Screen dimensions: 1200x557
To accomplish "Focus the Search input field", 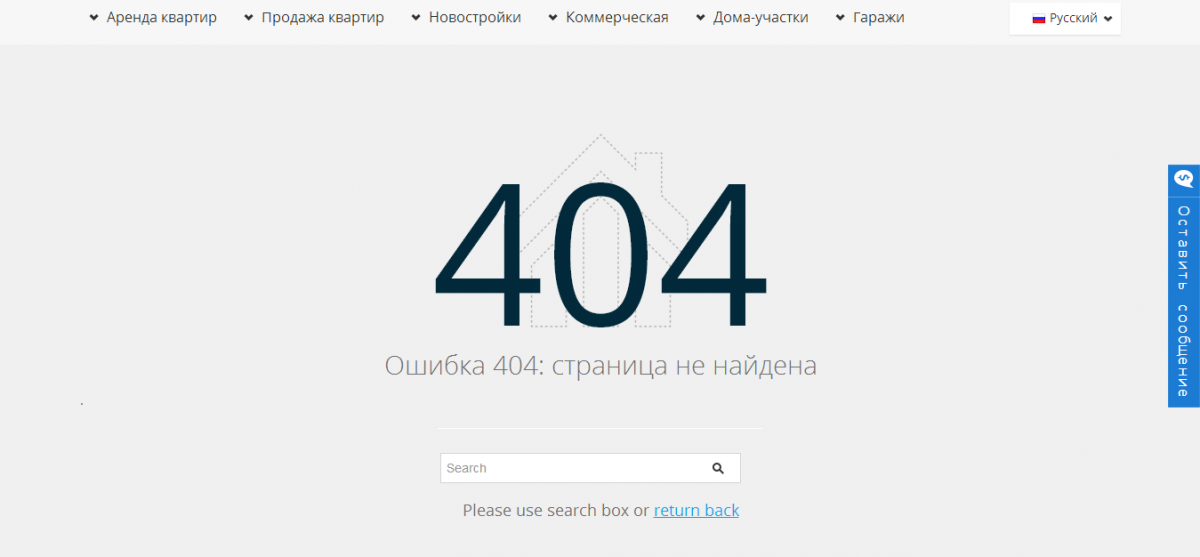I will pyautogui.click(x=590, y=468).
